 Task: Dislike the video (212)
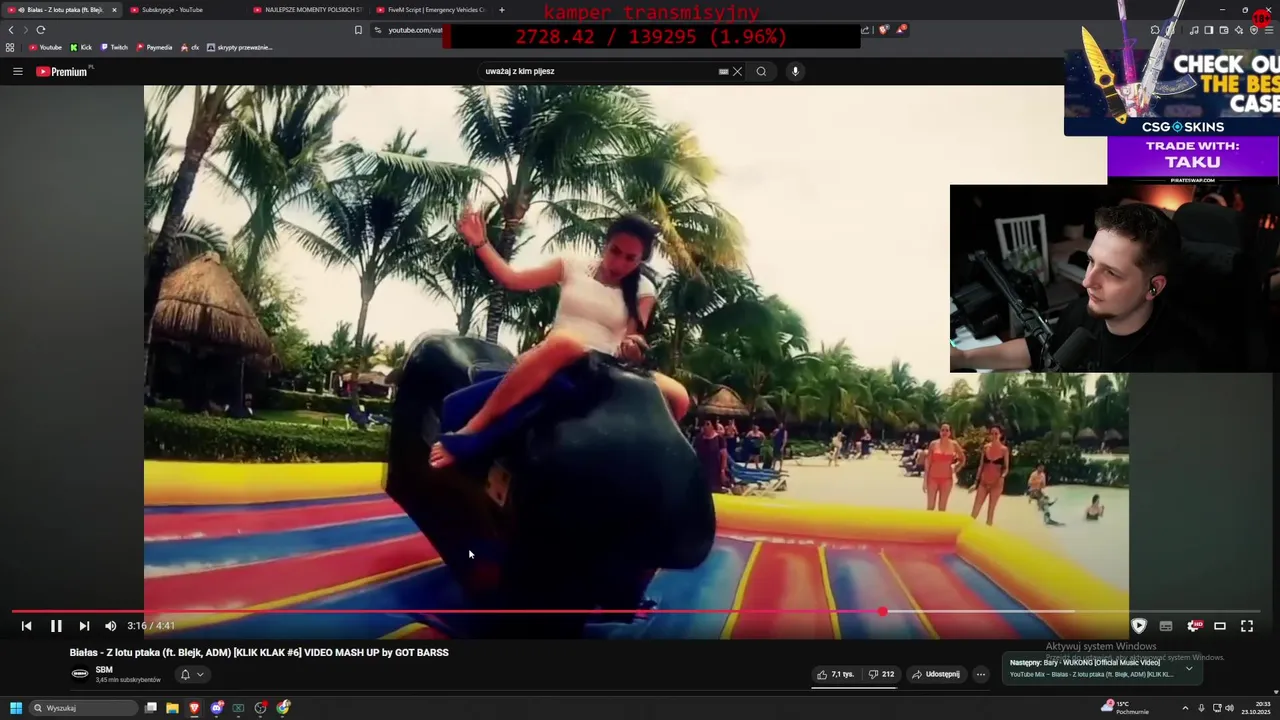pyautogui.click(x=881, y=674)
